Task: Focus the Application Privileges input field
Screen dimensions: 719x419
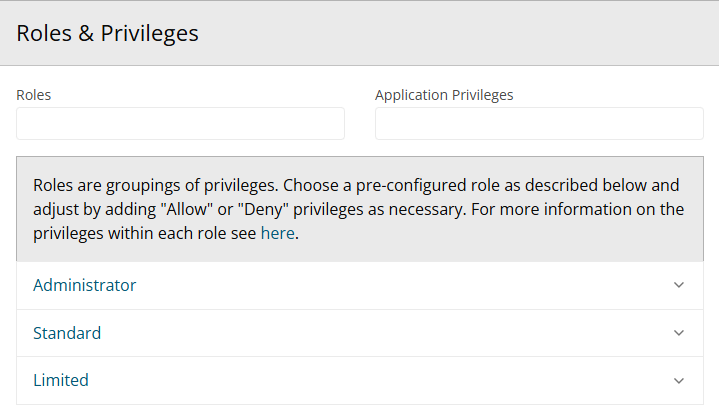Action: click(x=539, y=124)
